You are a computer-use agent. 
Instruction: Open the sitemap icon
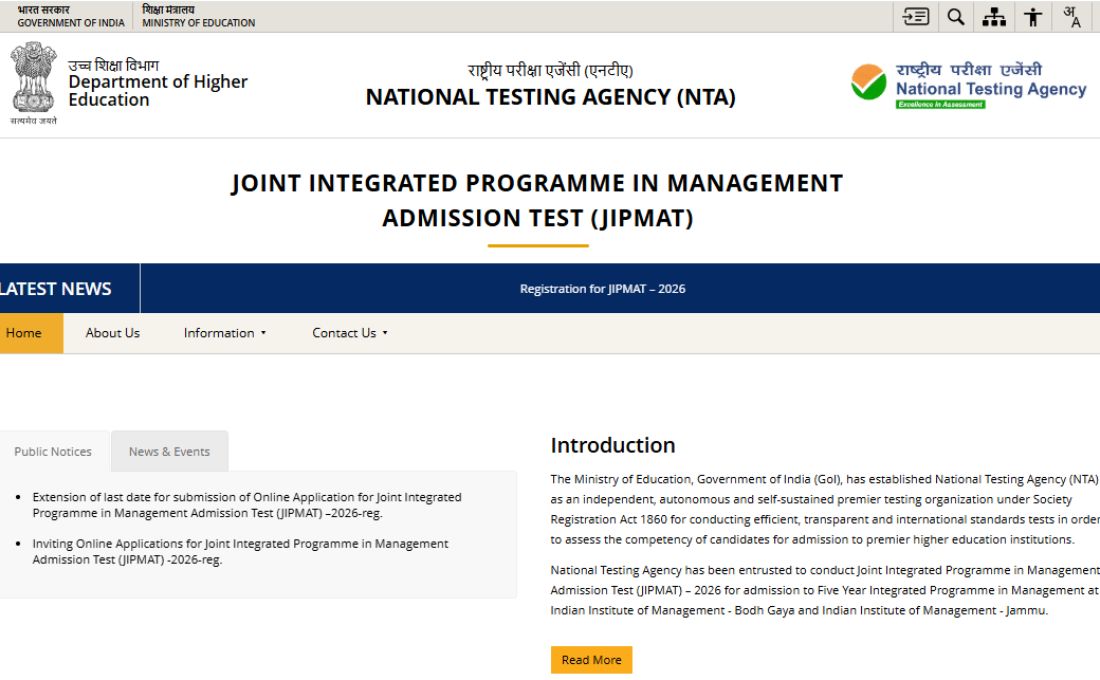[x=994, y=17]
